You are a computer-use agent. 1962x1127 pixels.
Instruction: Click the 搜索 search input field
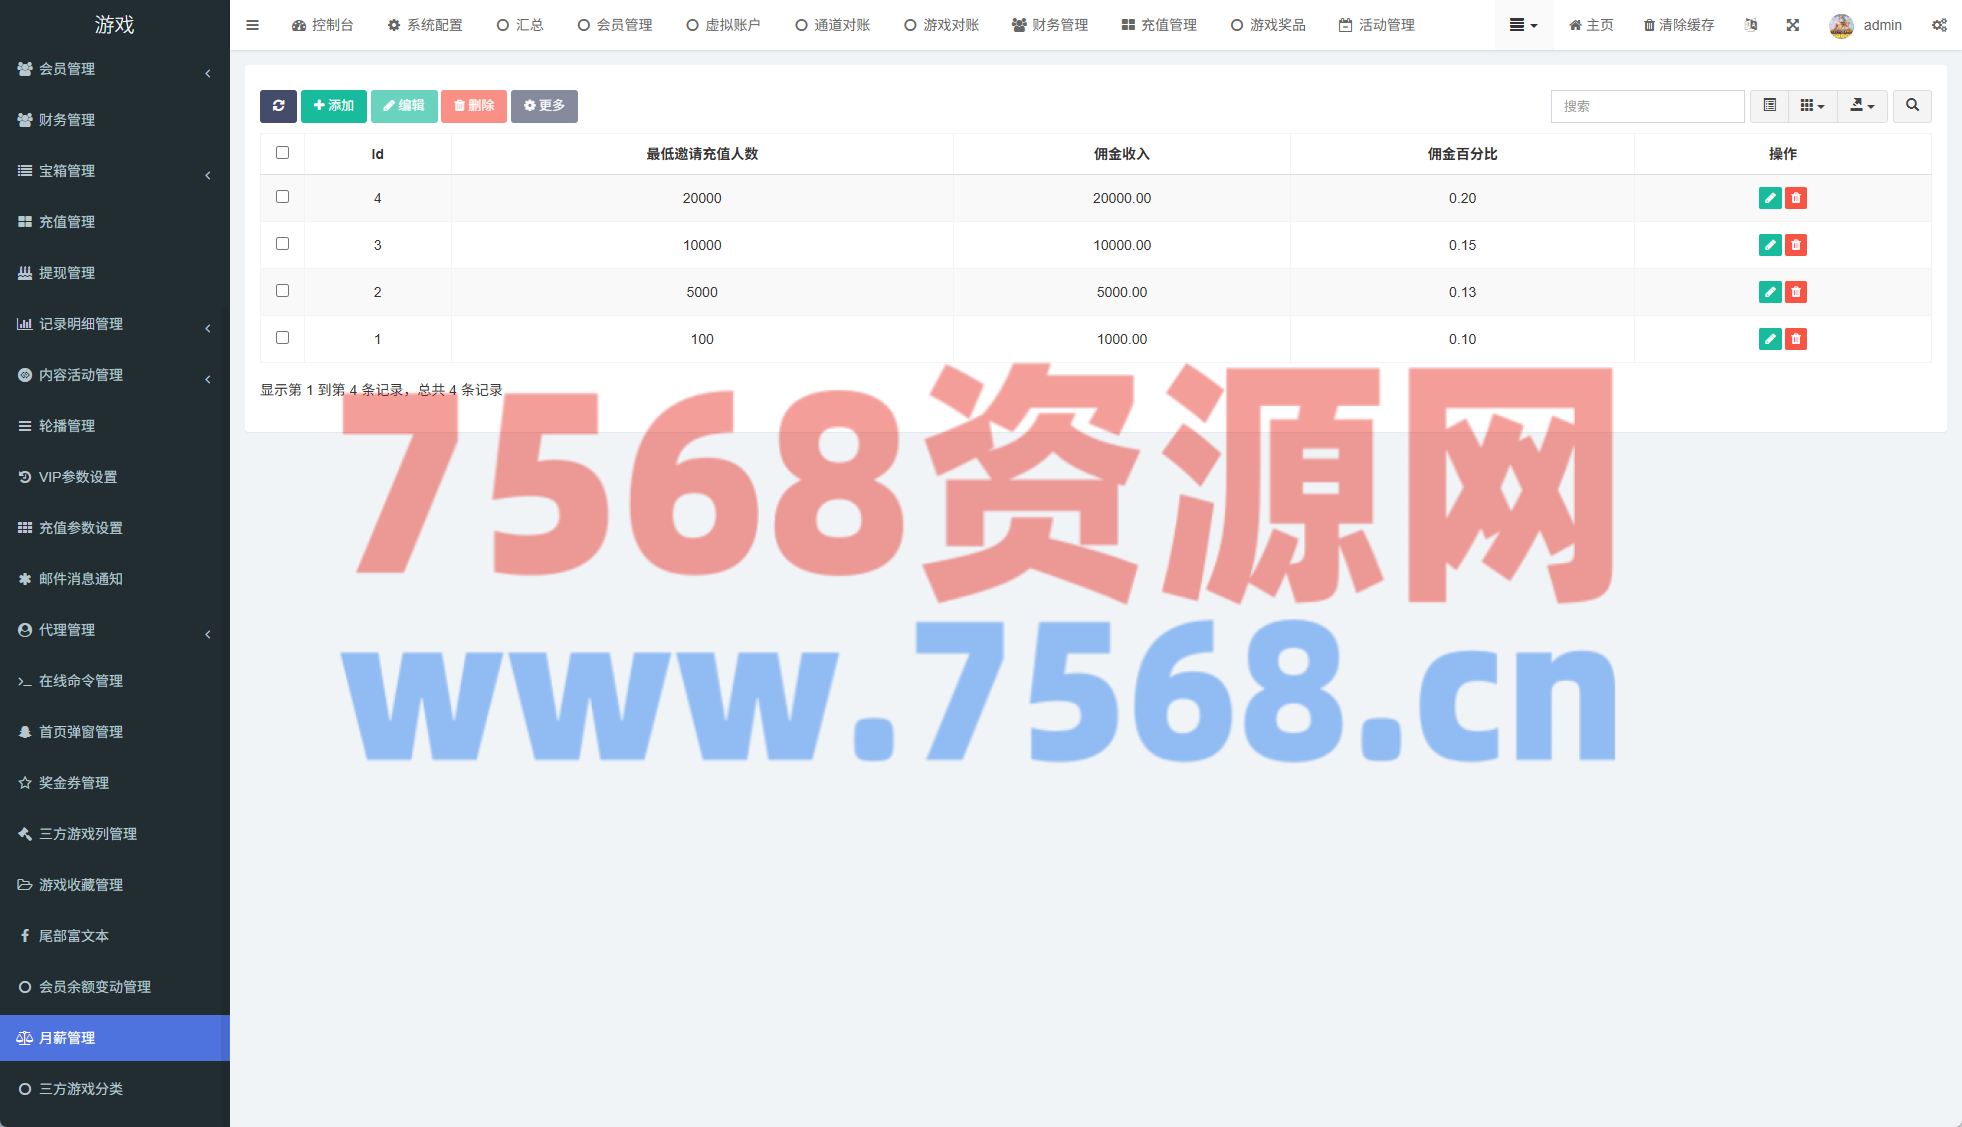[x=1646, y=106]
